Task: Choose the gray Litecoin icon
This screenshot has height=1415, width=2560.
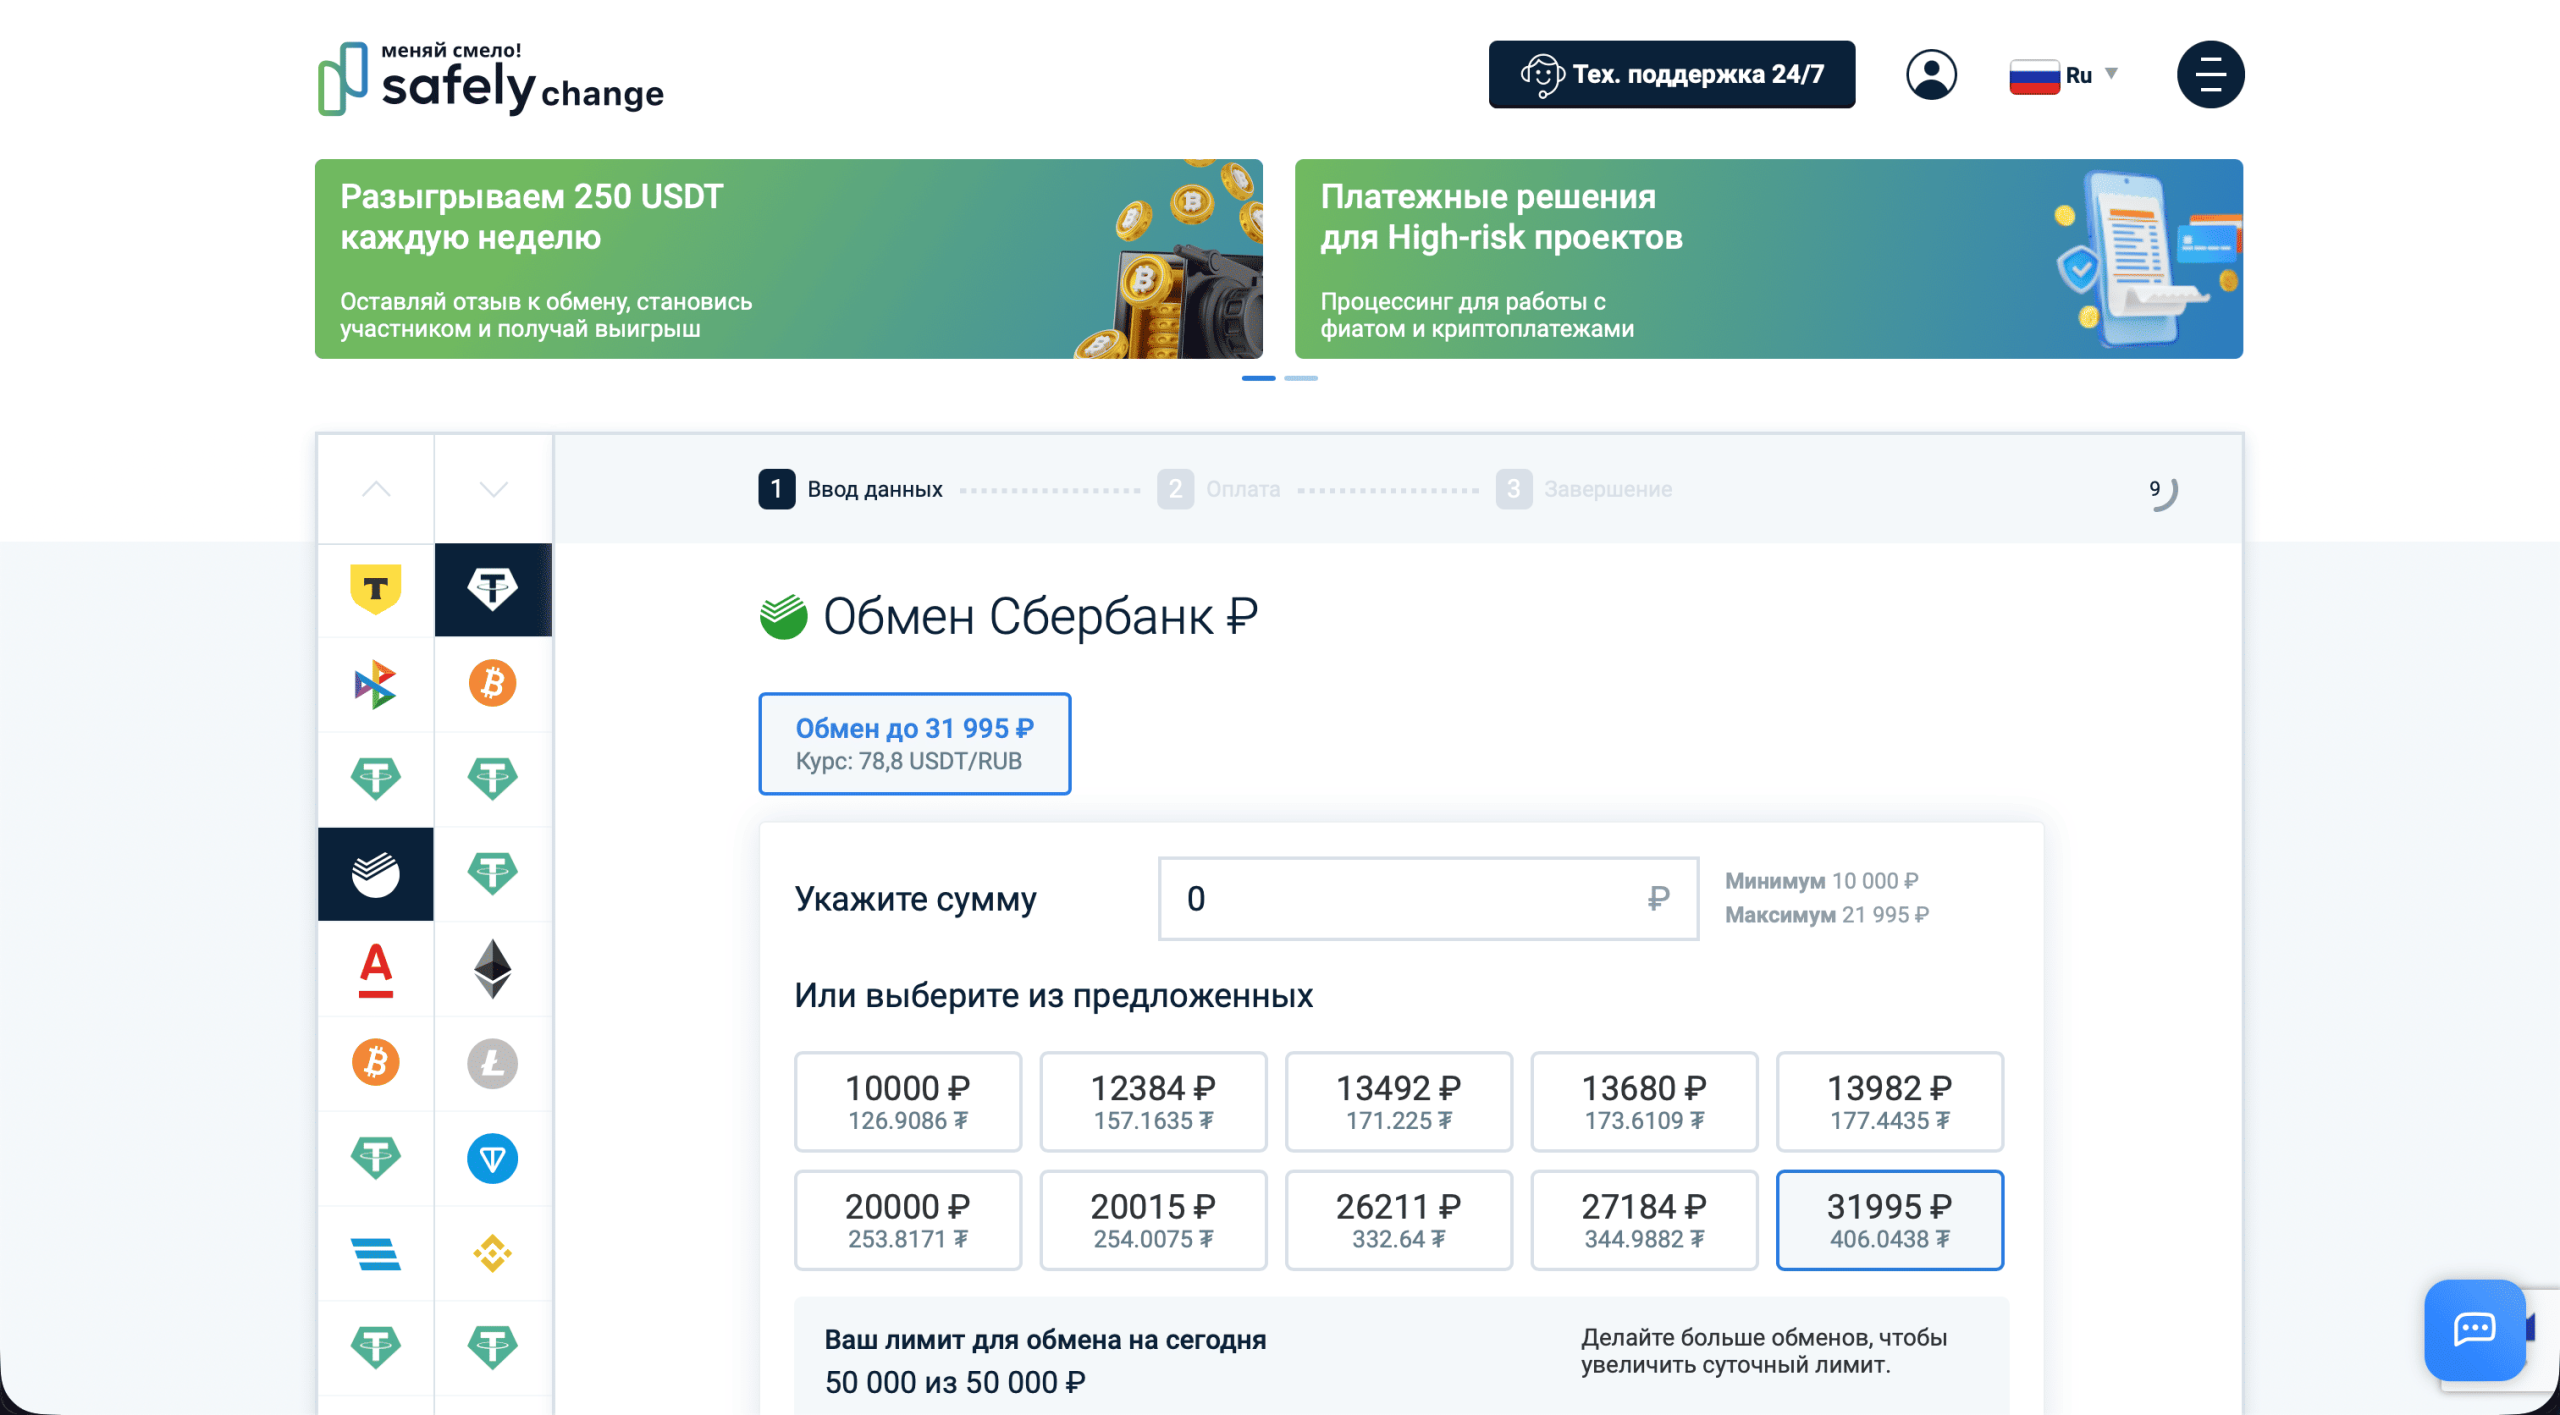Action: coord(493,1063)
